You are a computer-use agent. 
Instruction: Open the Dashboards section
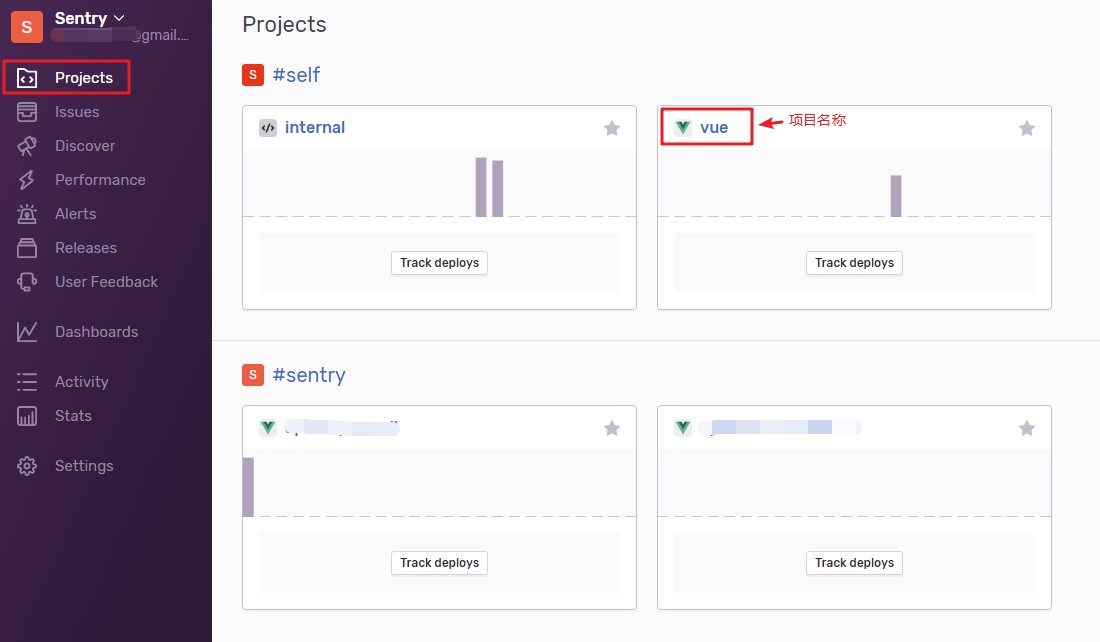click(x=97, y=331)
